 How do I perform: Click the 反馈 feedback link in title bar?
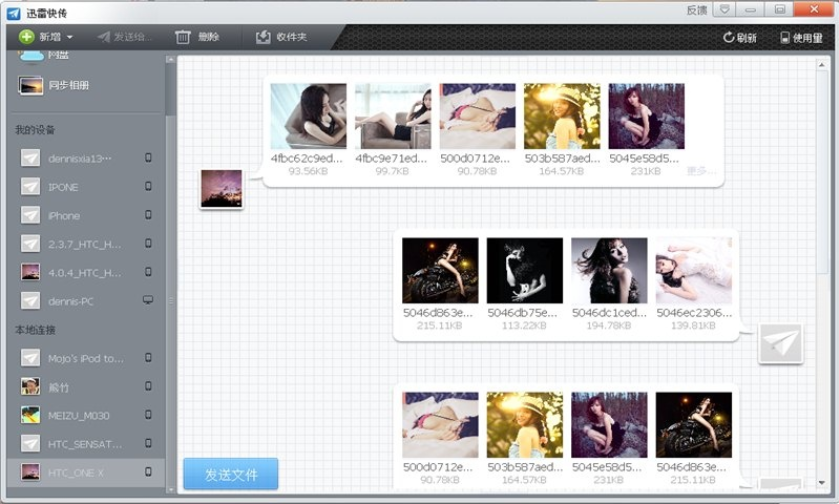tap(697, 10)
